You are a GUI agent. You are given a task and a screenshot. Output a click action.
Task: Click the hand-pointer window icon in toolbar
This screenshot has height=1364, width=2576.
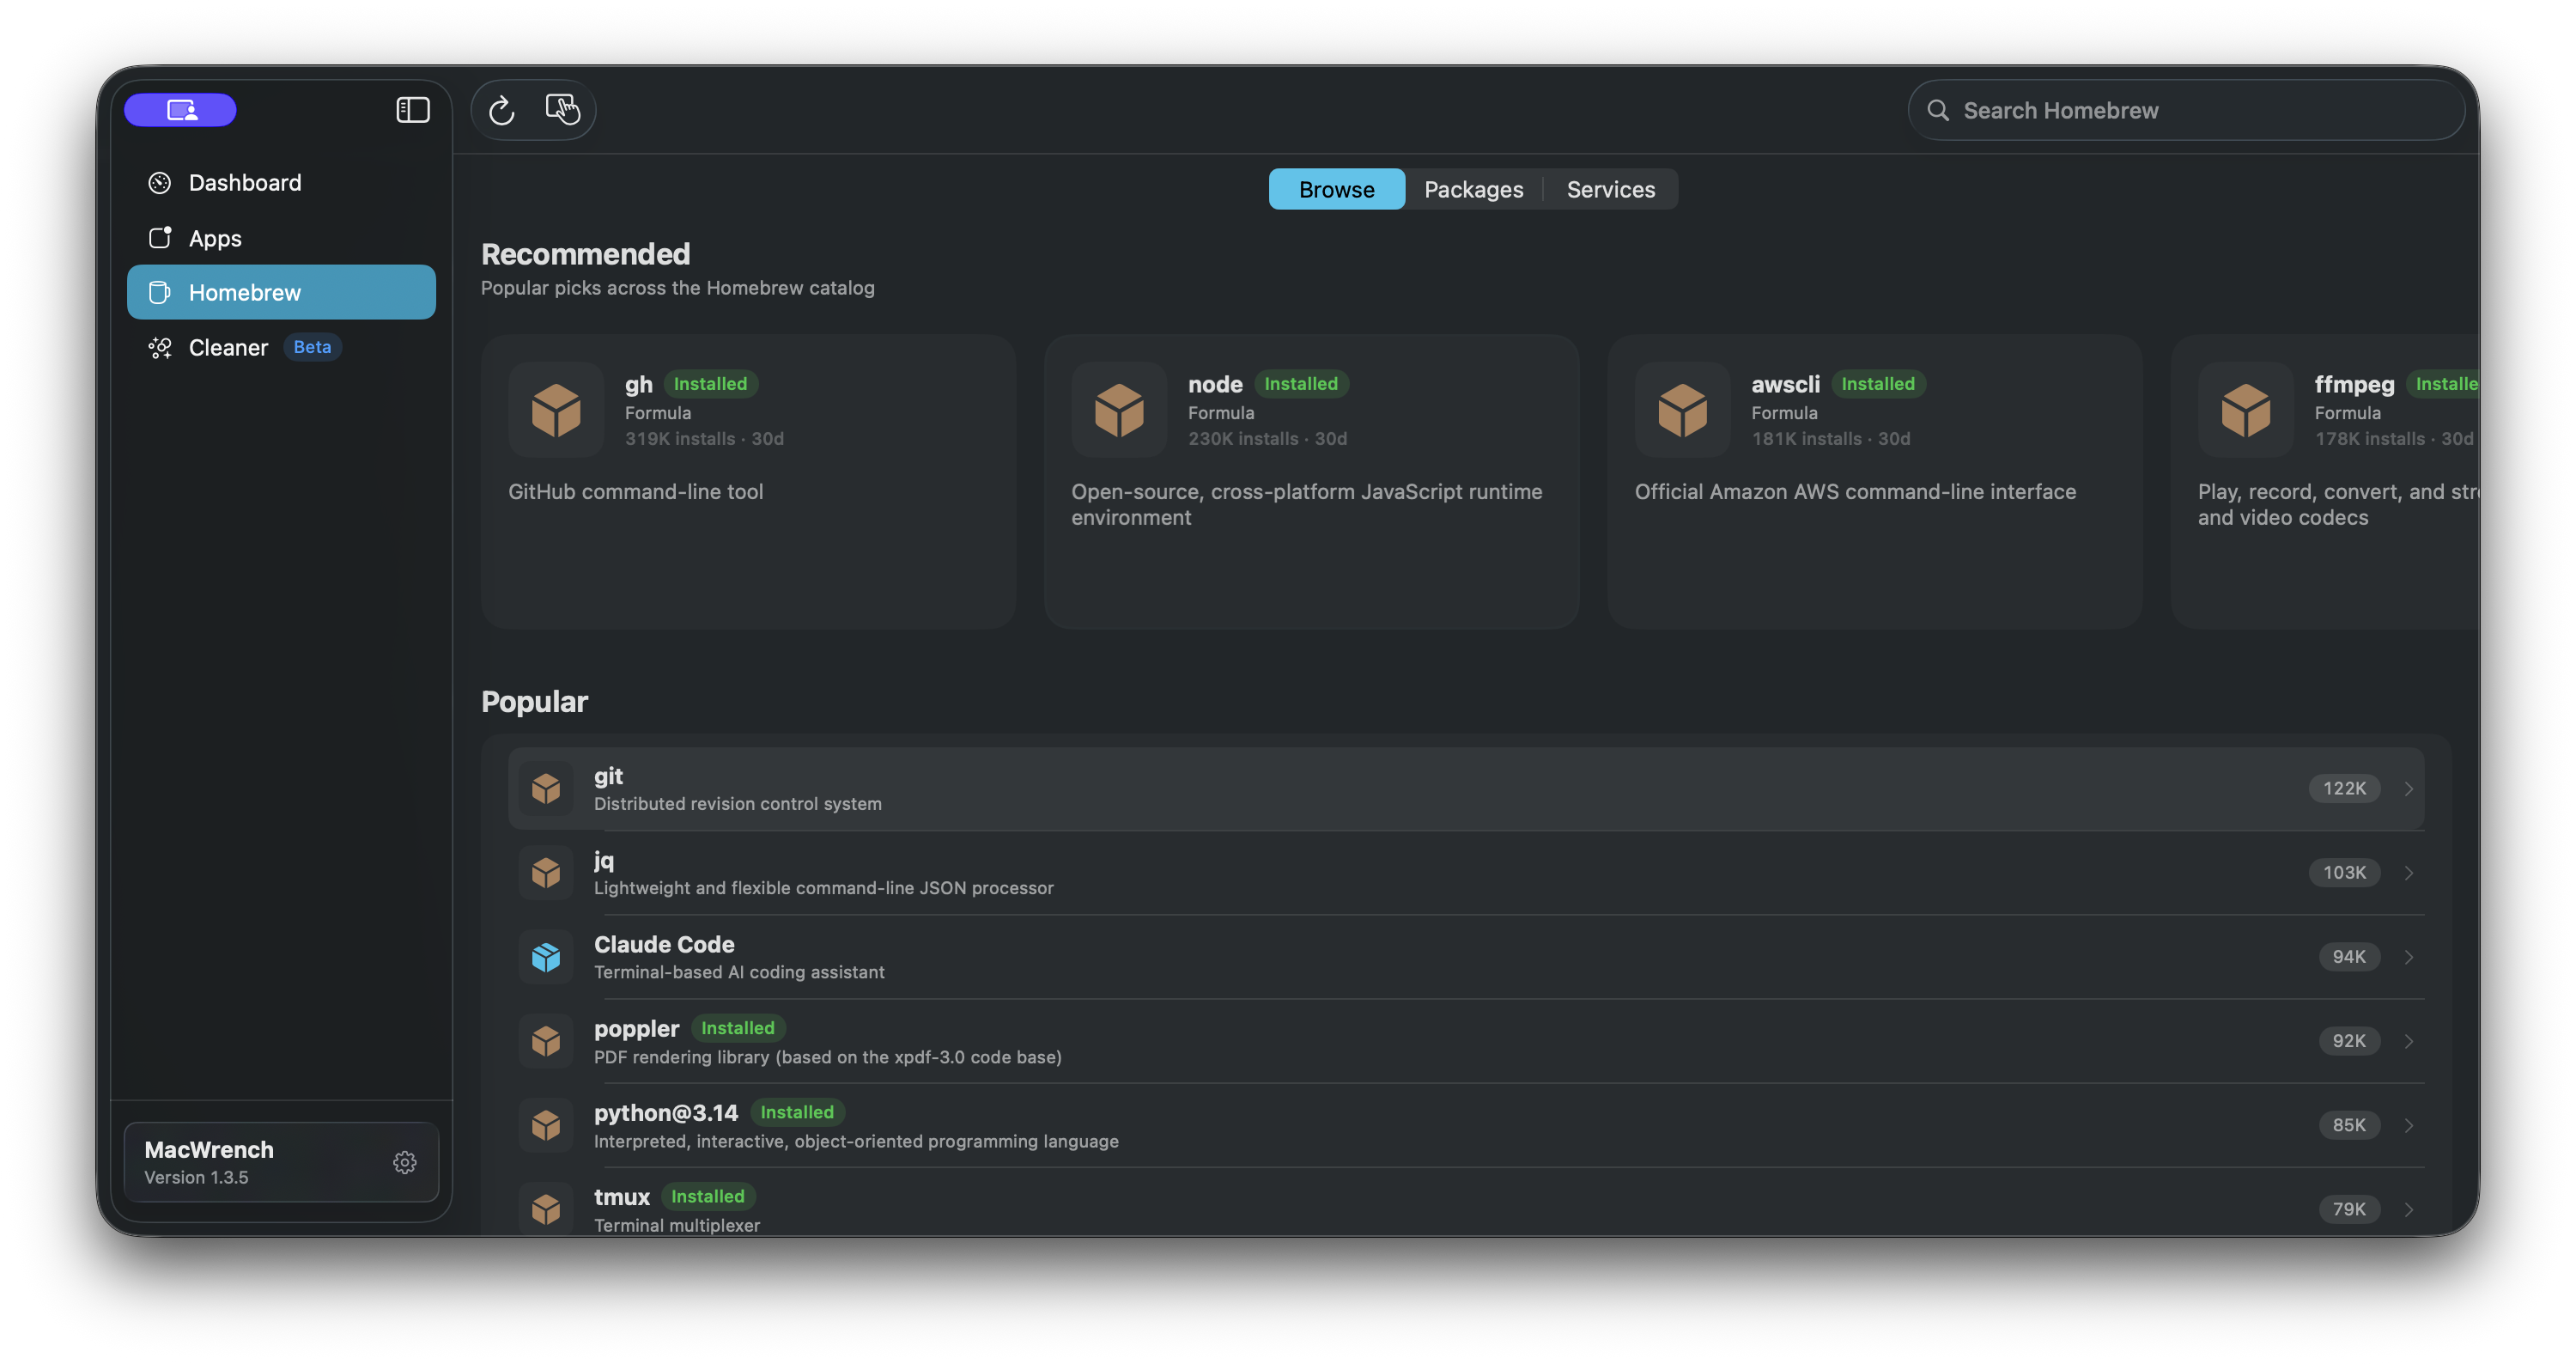click(563, 110)
